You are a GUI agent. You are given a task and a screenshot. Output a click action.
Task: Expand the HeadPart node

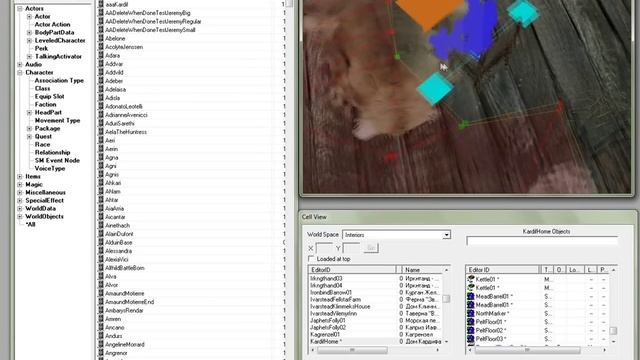[x=29, y=113]
